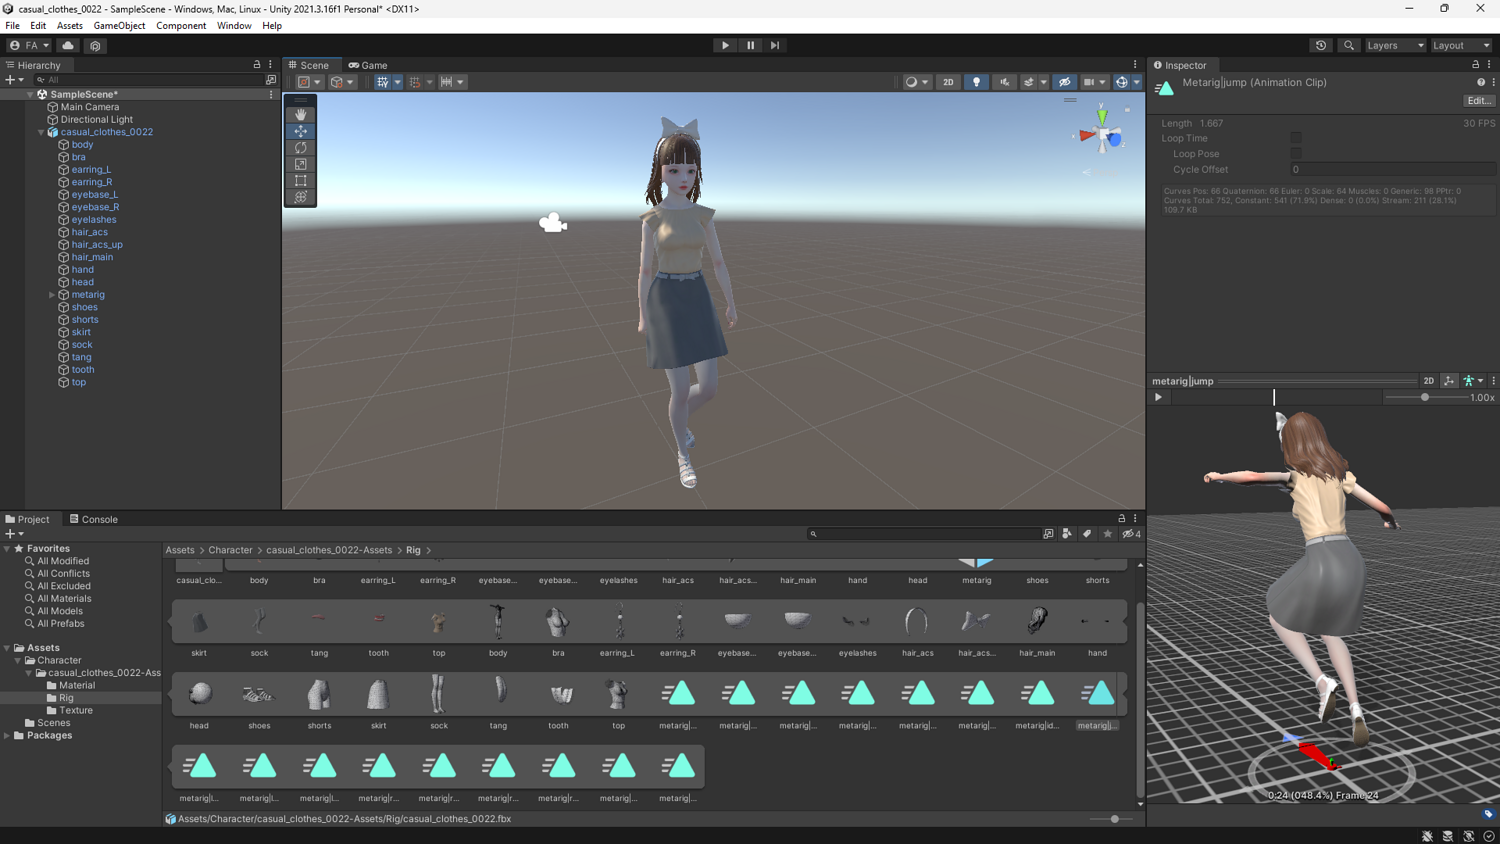Navigate to Character in the breadcrumb
Viewport: 1500px width, 844px height.
pyautogui.click(x=230, y=550)
